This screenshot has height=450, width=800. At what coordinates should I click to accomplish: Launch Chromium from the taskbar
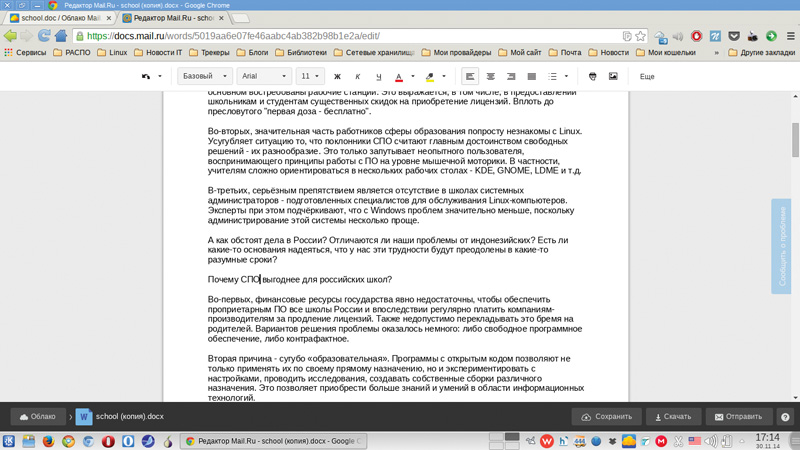pos(88,441)
